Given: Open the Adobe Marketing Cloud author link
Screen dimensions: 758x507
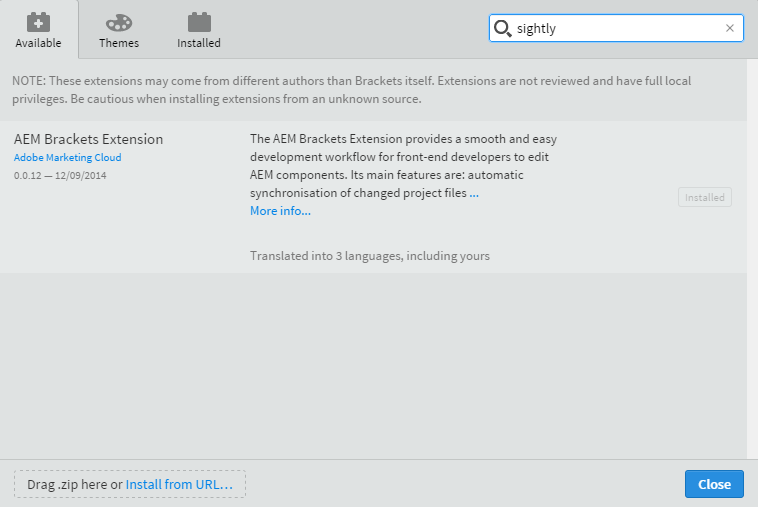Looking at the screenshot, I should tap(67, 158).
